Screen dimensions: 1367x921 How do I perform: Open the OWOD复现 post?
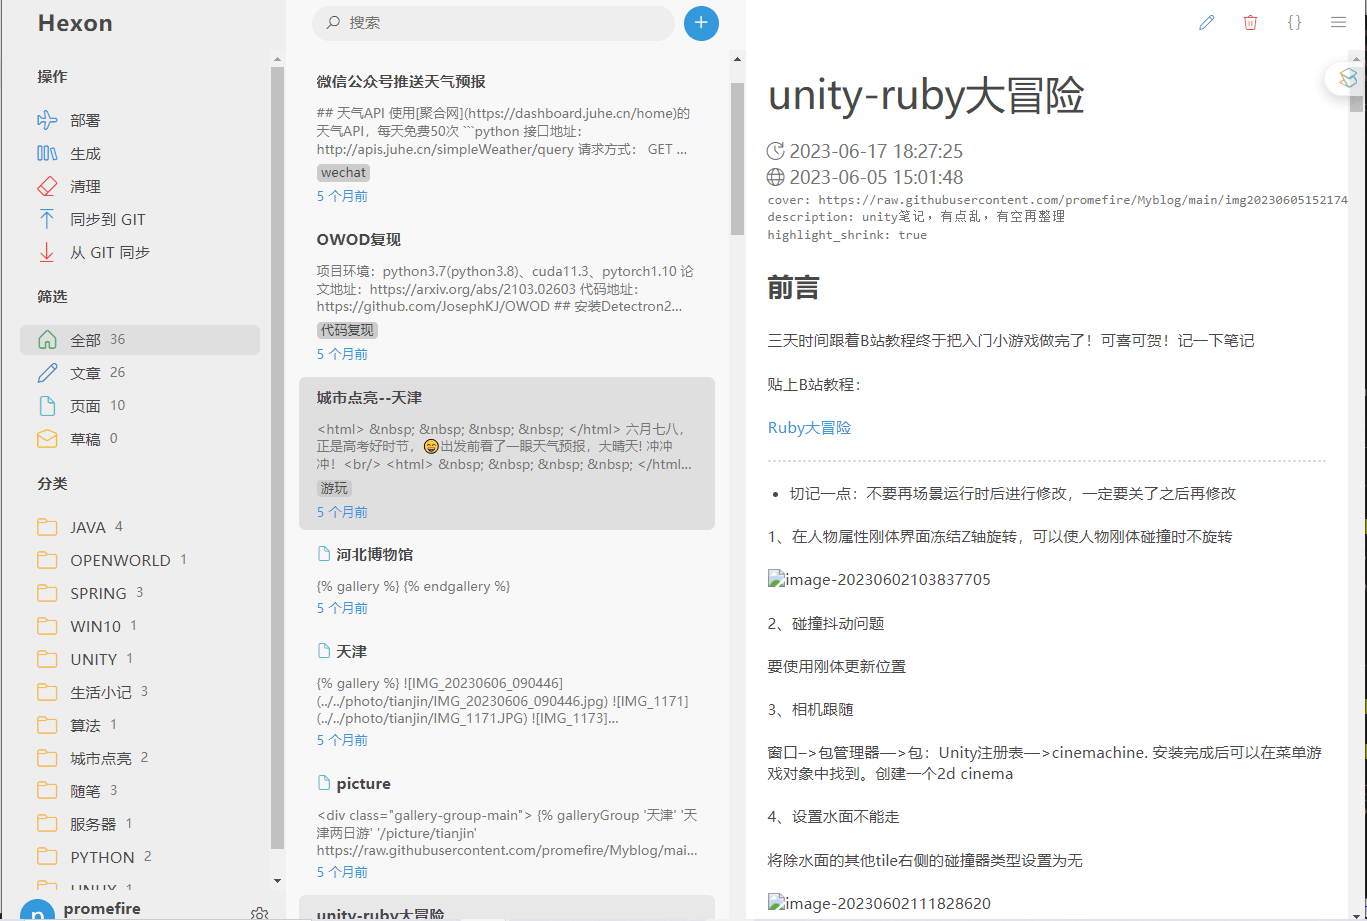coord(507,296)
